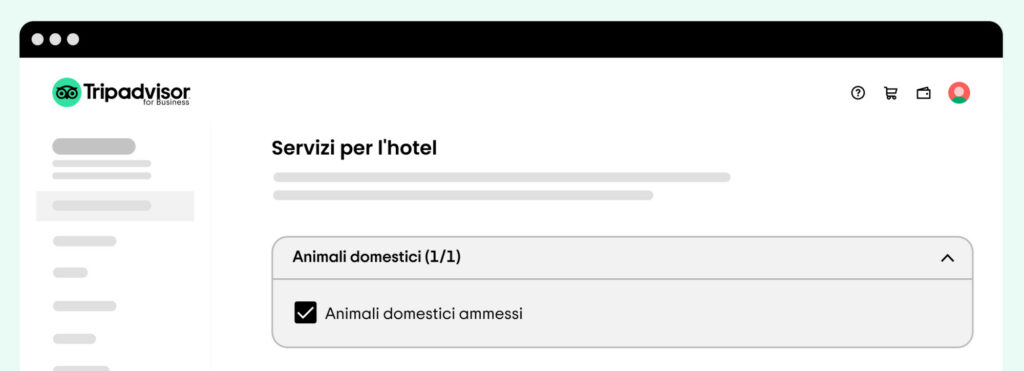
Task: Click the wallet icon in header
Action: 923,93
